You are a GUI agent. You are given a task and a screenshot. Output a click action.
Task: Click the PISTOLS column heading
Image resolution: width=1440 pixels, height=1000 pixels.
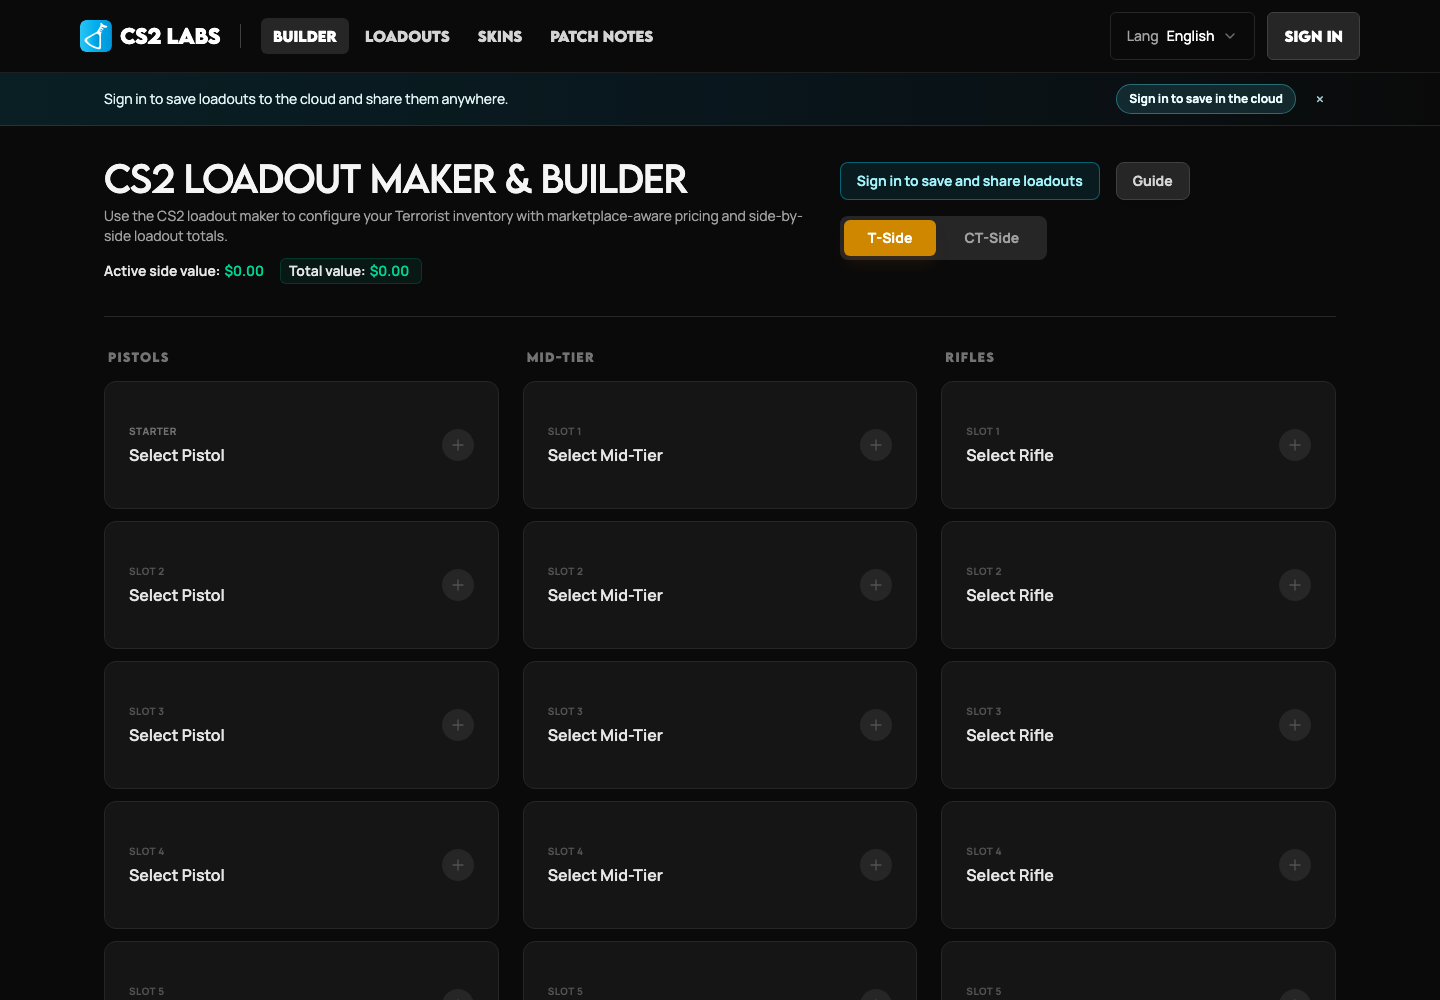point(138,357)
